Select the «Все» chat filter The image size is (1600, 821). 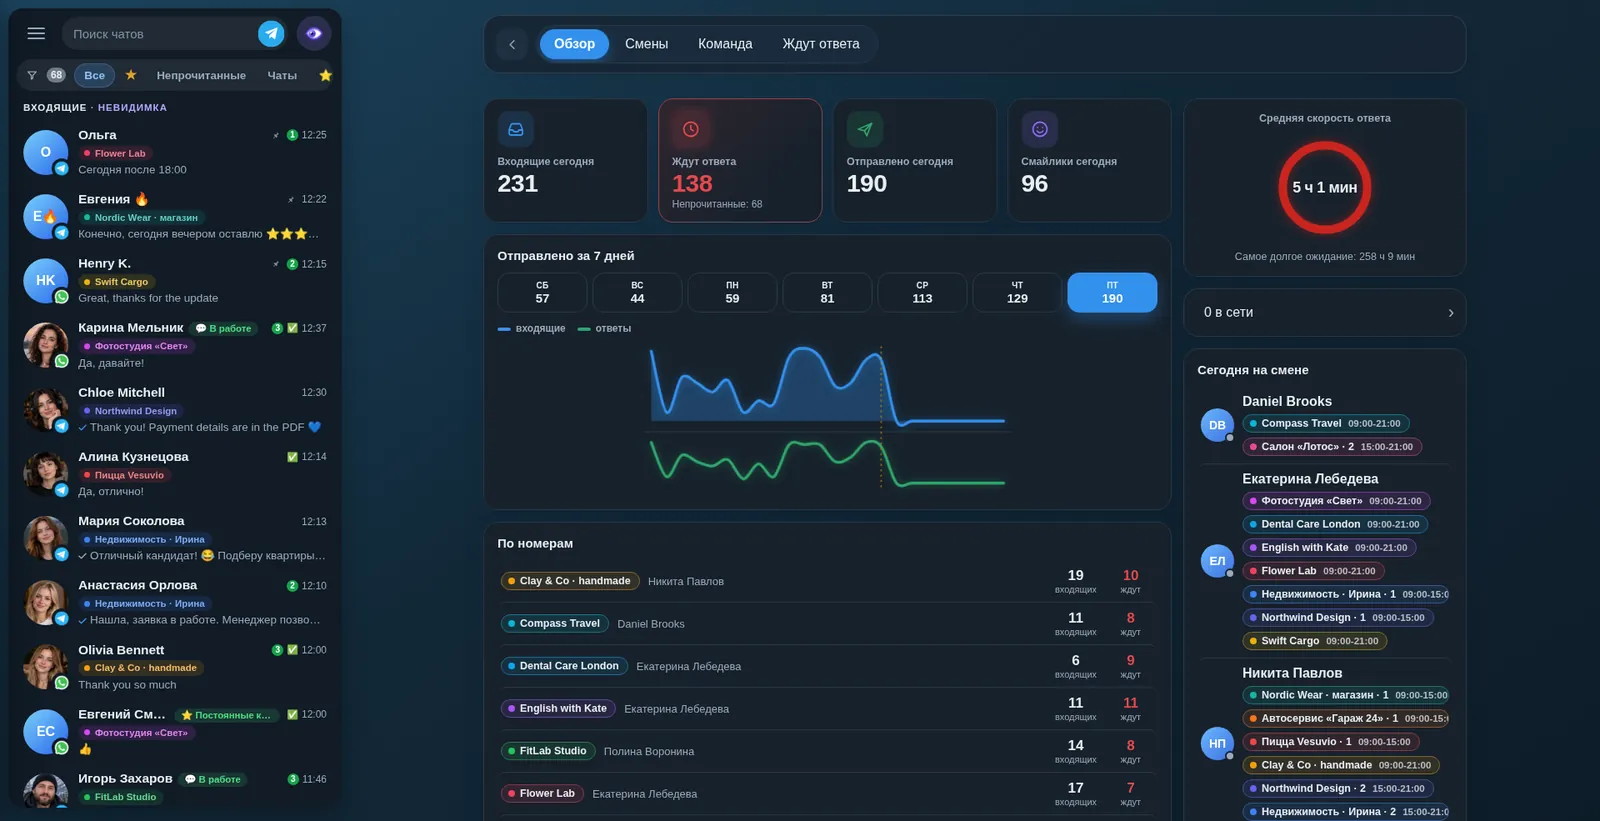(94, 75)
